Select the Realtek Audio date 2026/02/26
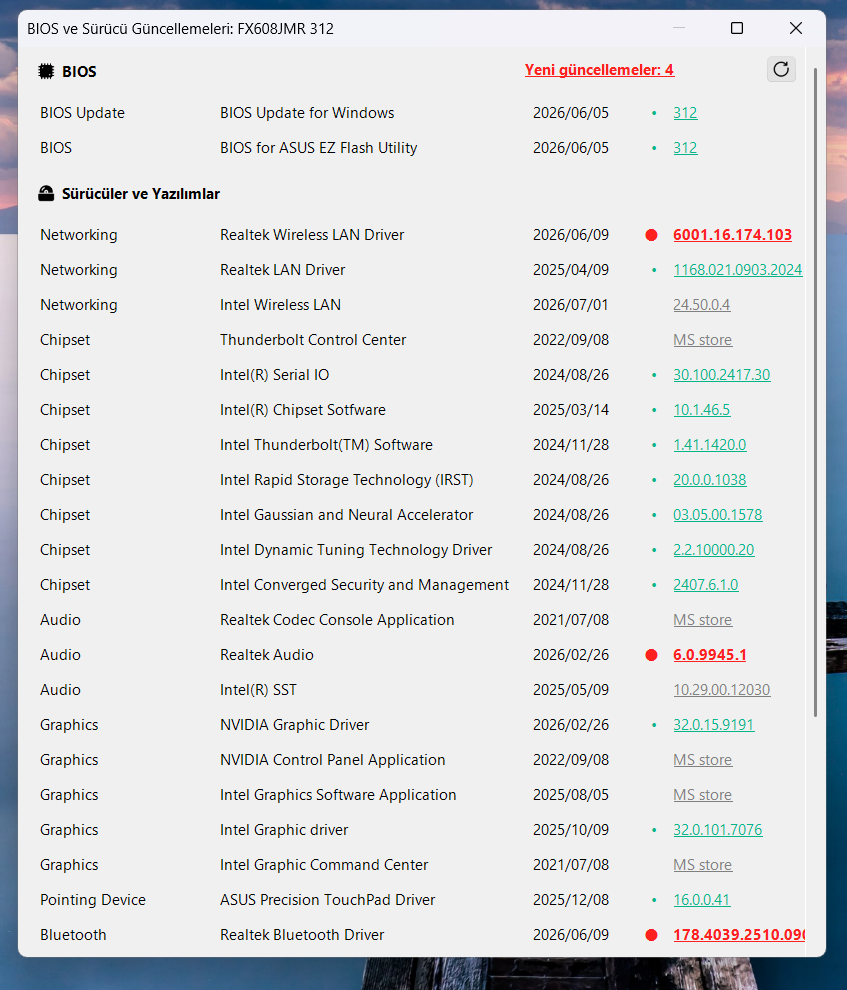The height and width of the screenshot is (990, 847). 571,655
